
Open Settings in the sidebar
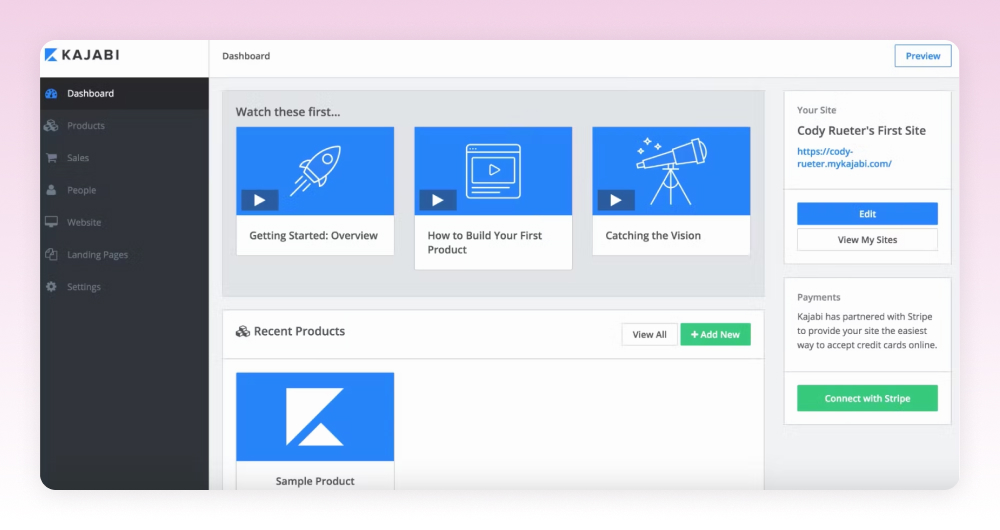[124, 286]
